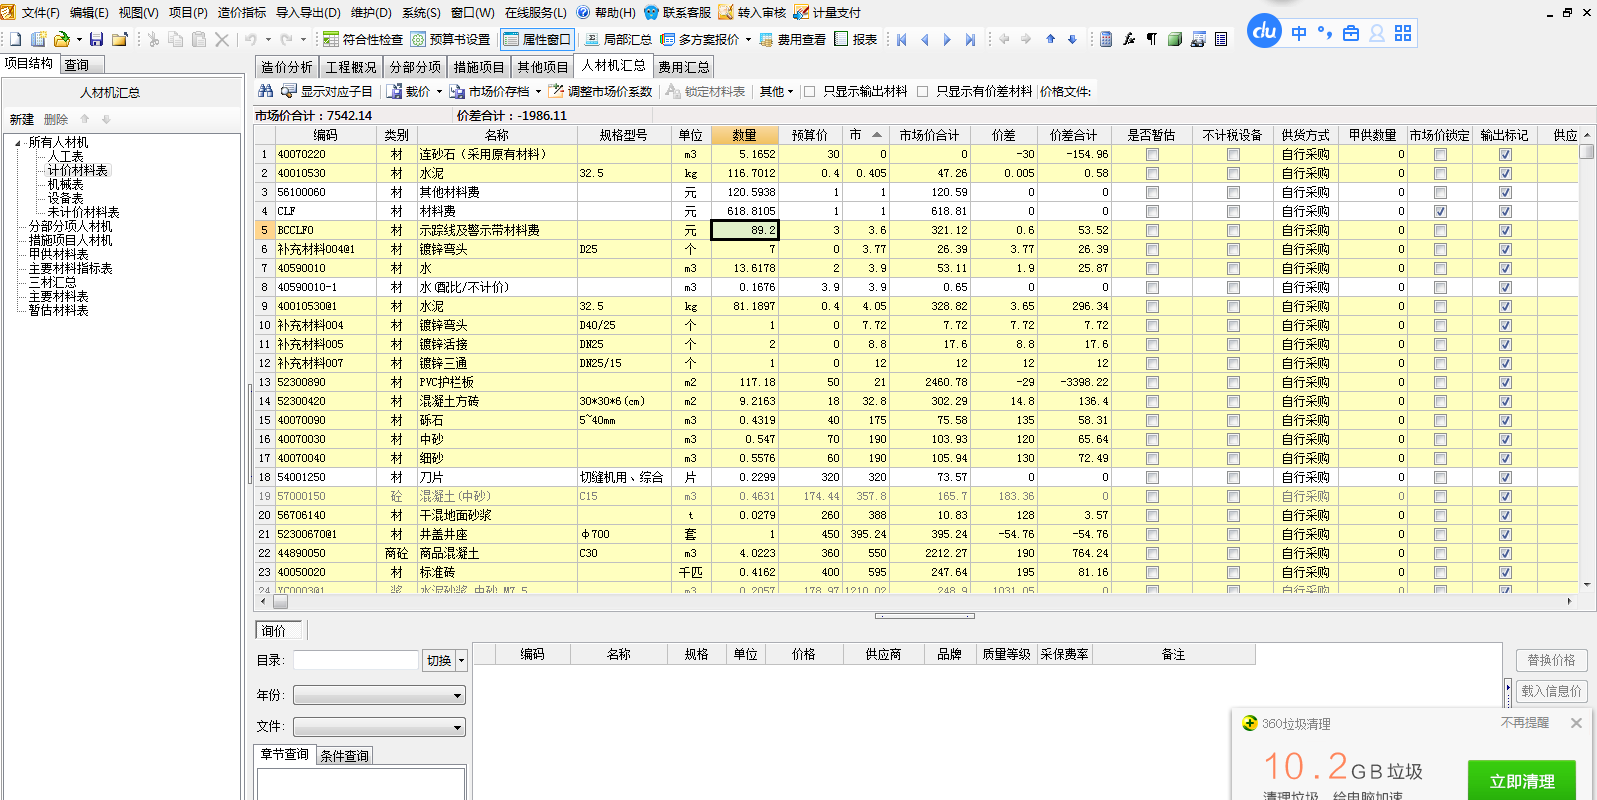Click 调整市场价系数 adjust coefficient
This screenshot has width=1597, height=800.
coord(600,91)
